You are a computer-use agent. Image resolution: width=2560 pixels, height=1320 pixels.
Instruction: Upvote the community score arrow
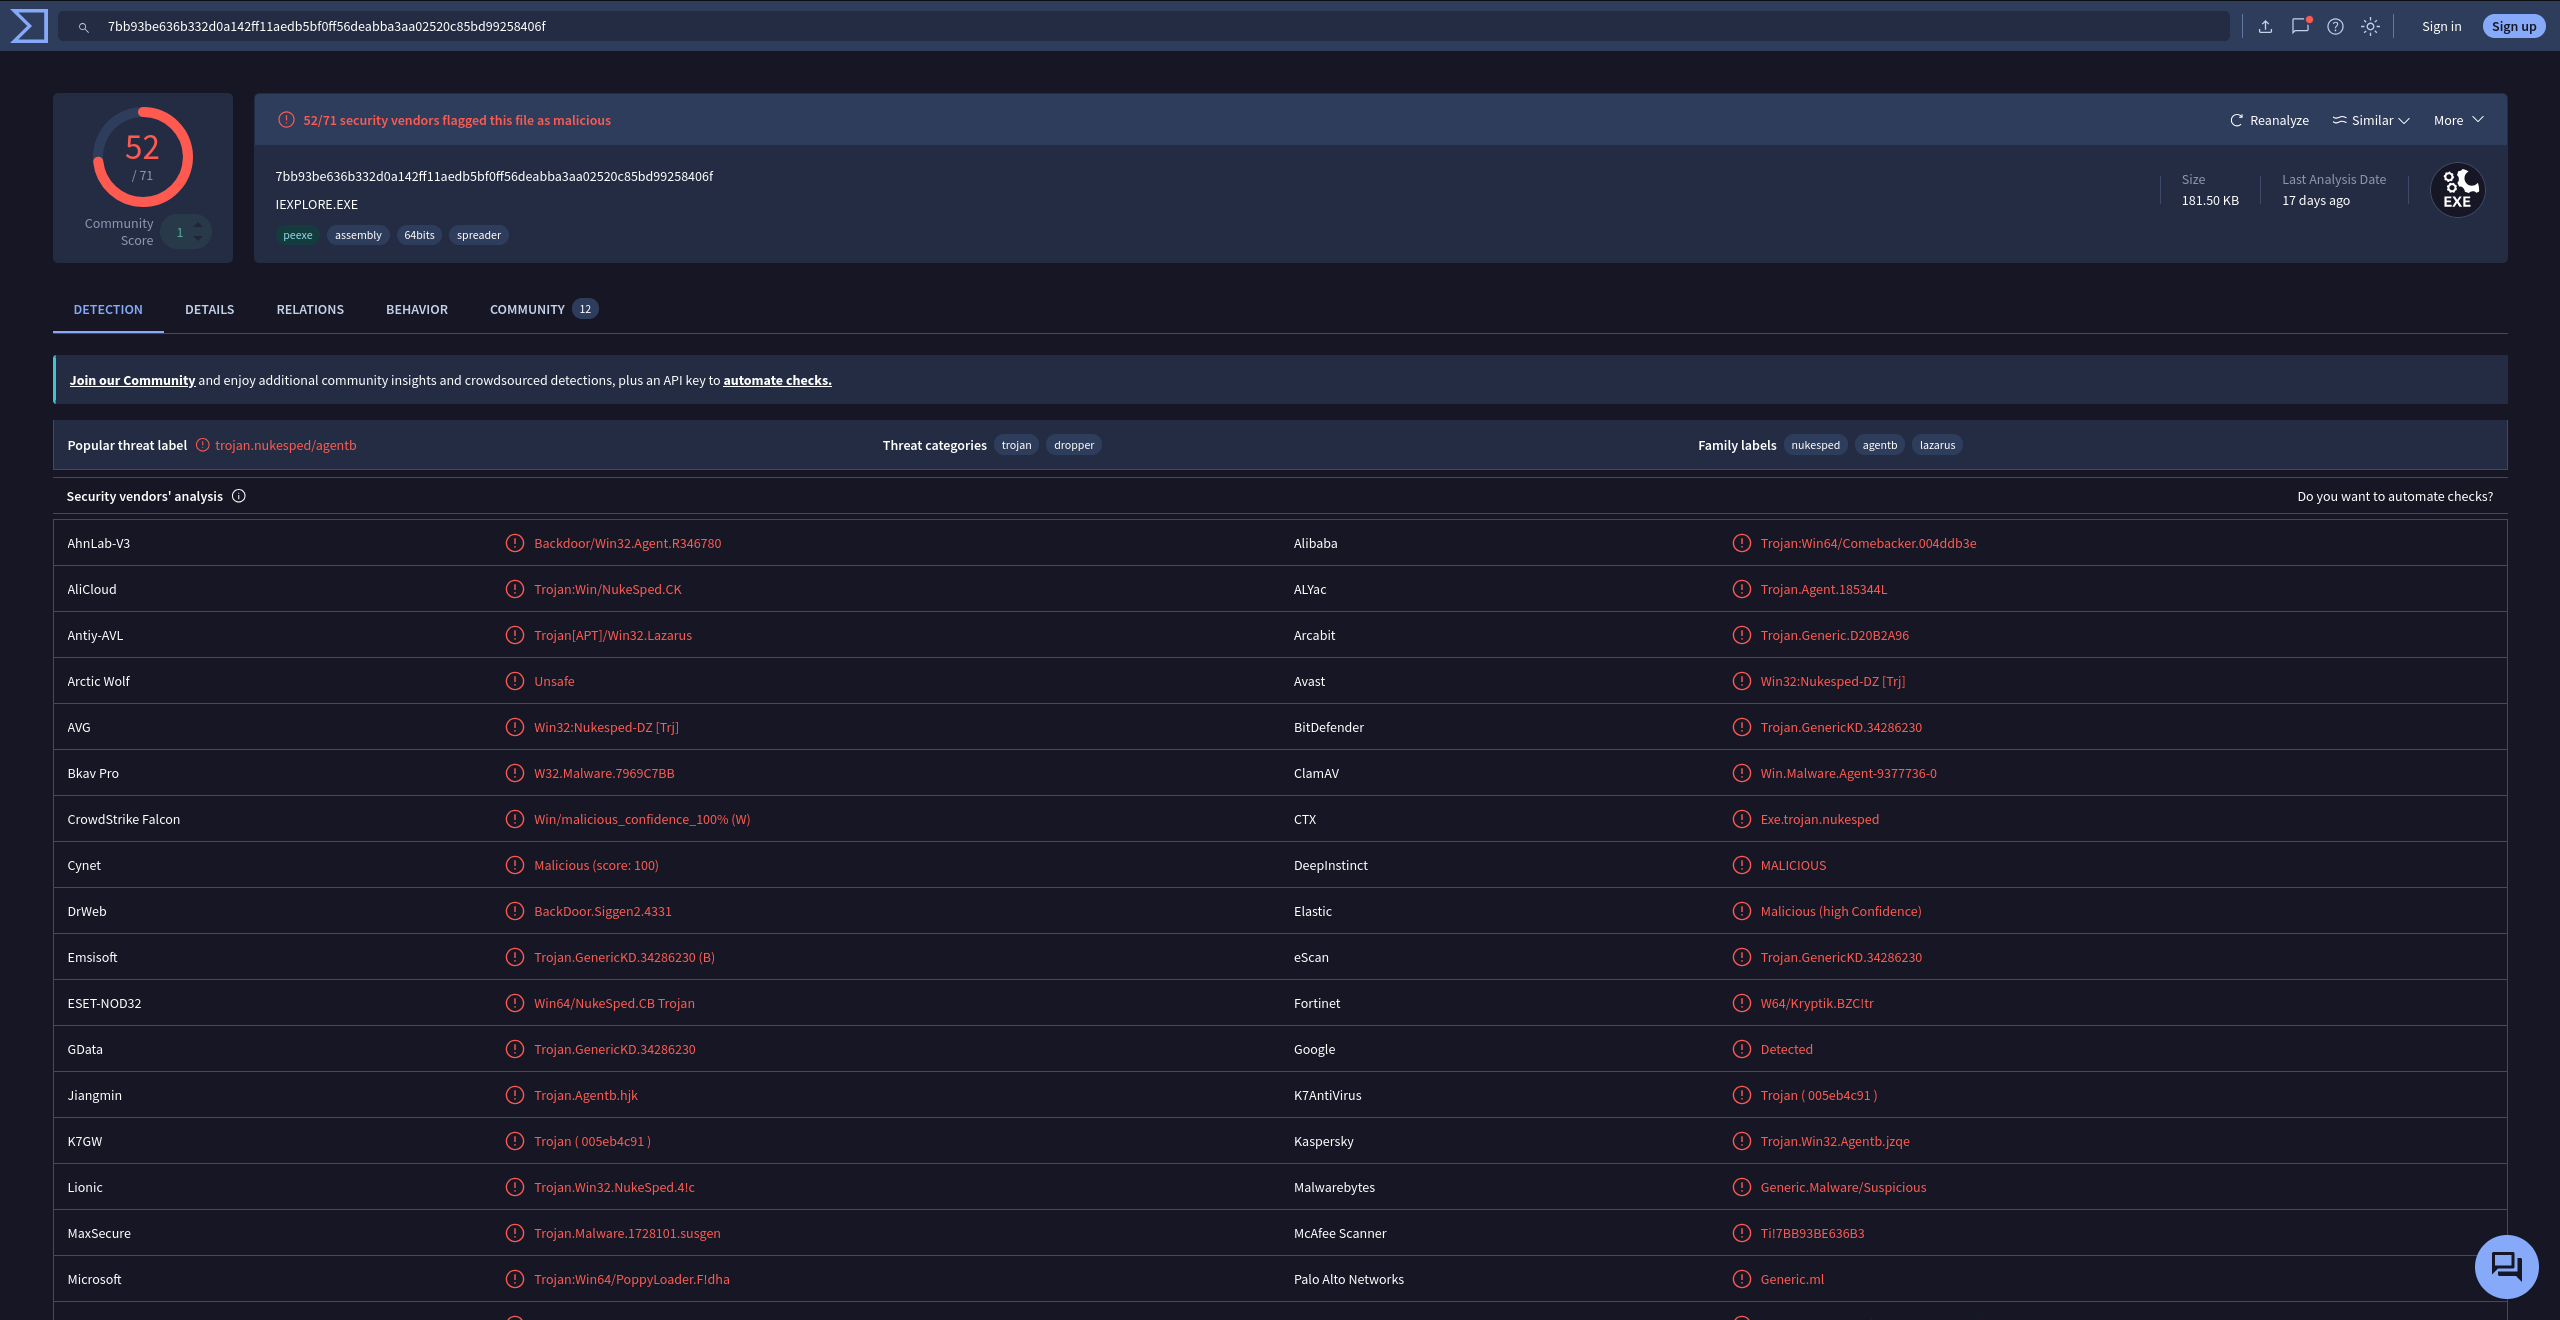(x=198, y=225)
